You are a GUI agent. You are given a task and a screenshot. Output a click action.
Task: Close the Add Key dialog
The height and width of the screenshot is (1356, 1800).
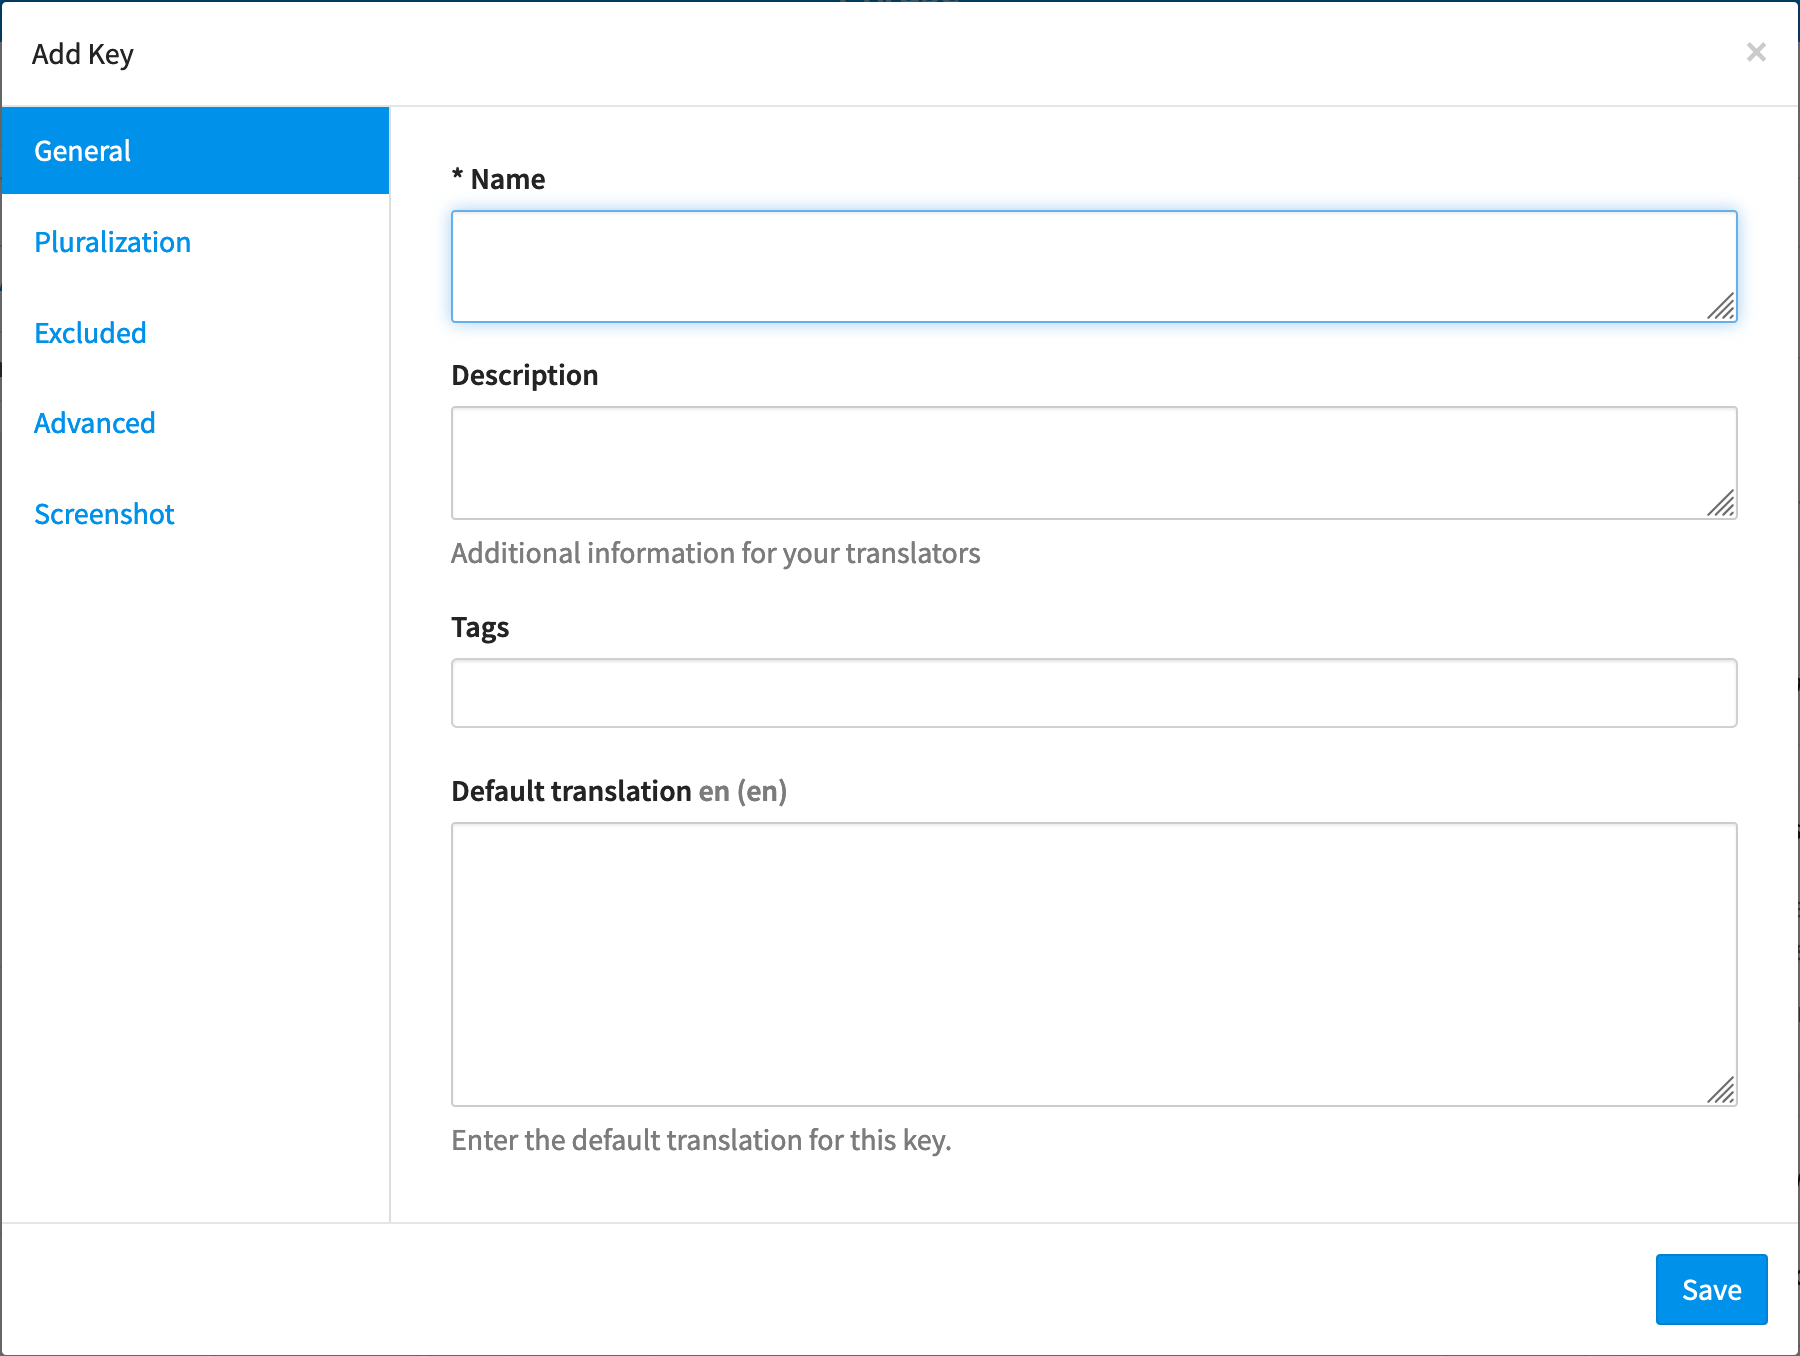pyautogui.click(x=1756, y=52)
